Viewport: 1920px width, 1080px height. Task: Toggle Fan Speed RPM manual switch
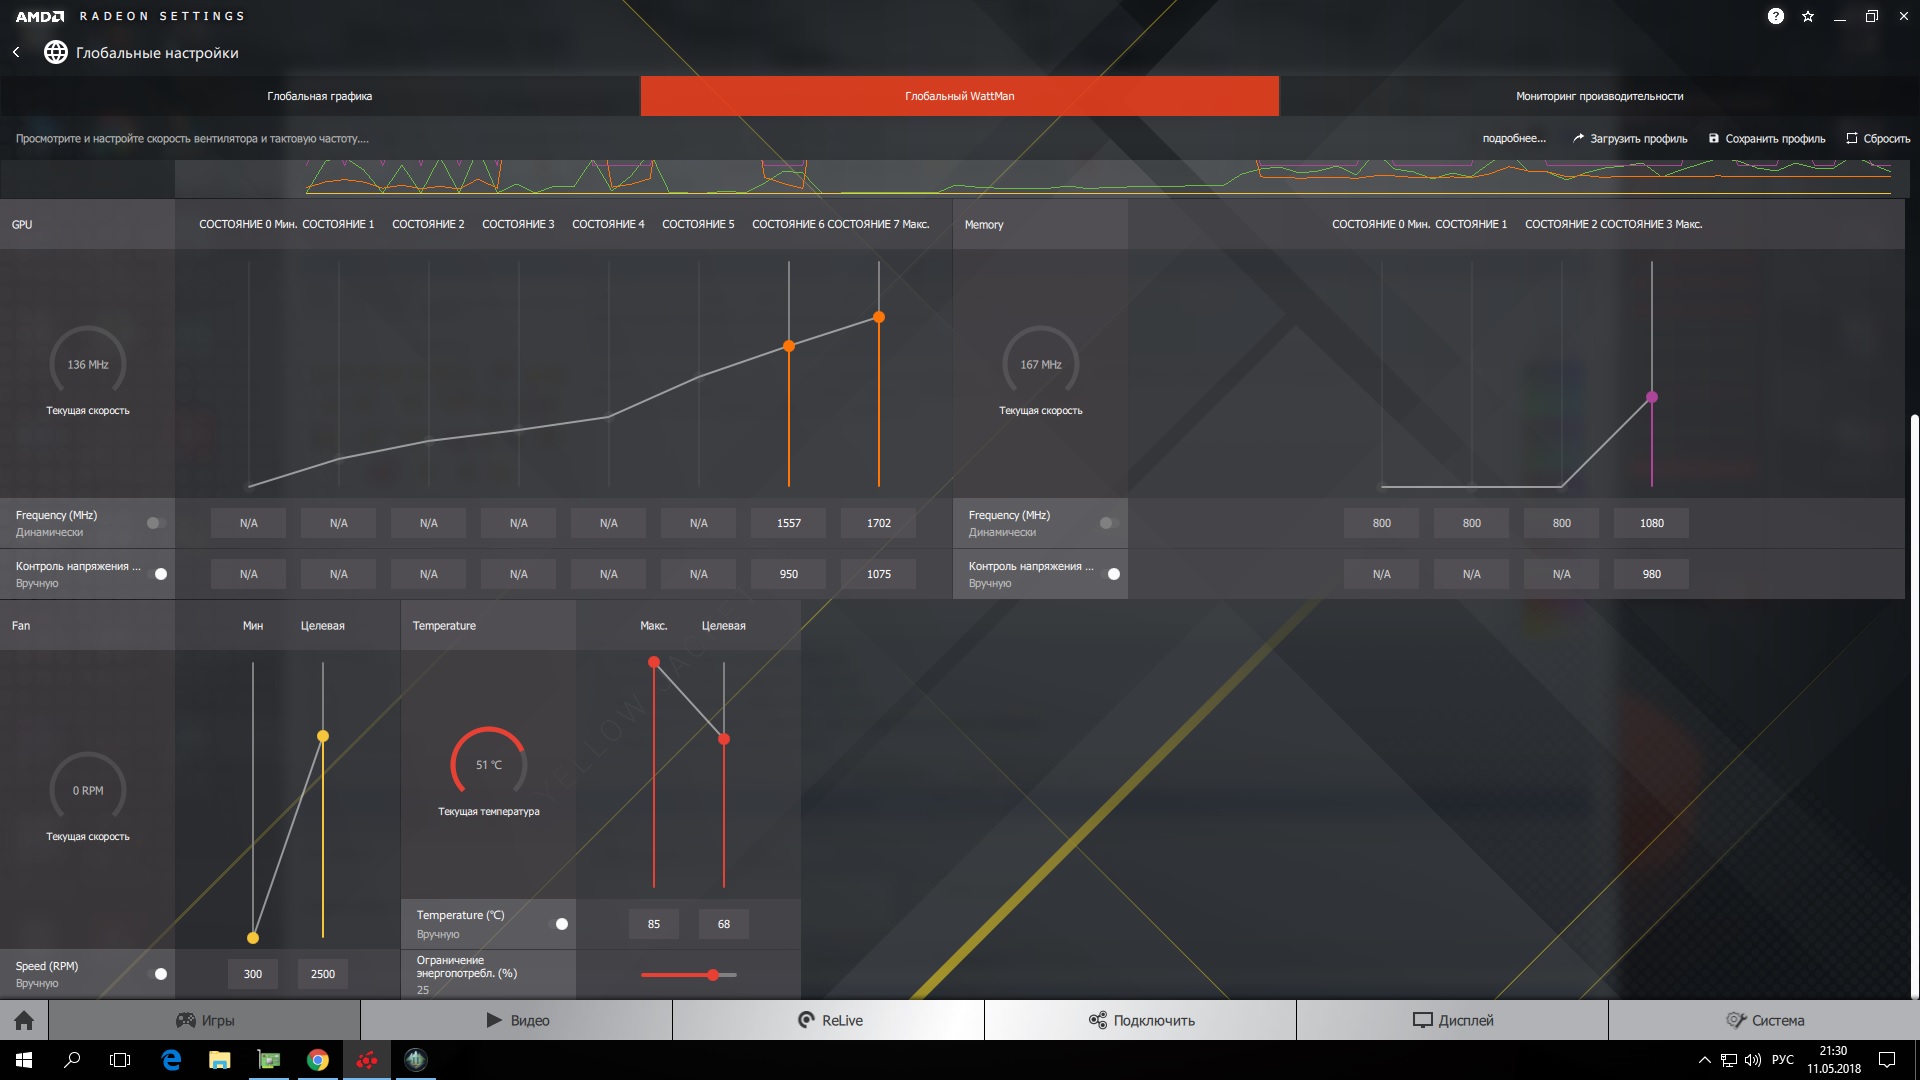(158, 974)
